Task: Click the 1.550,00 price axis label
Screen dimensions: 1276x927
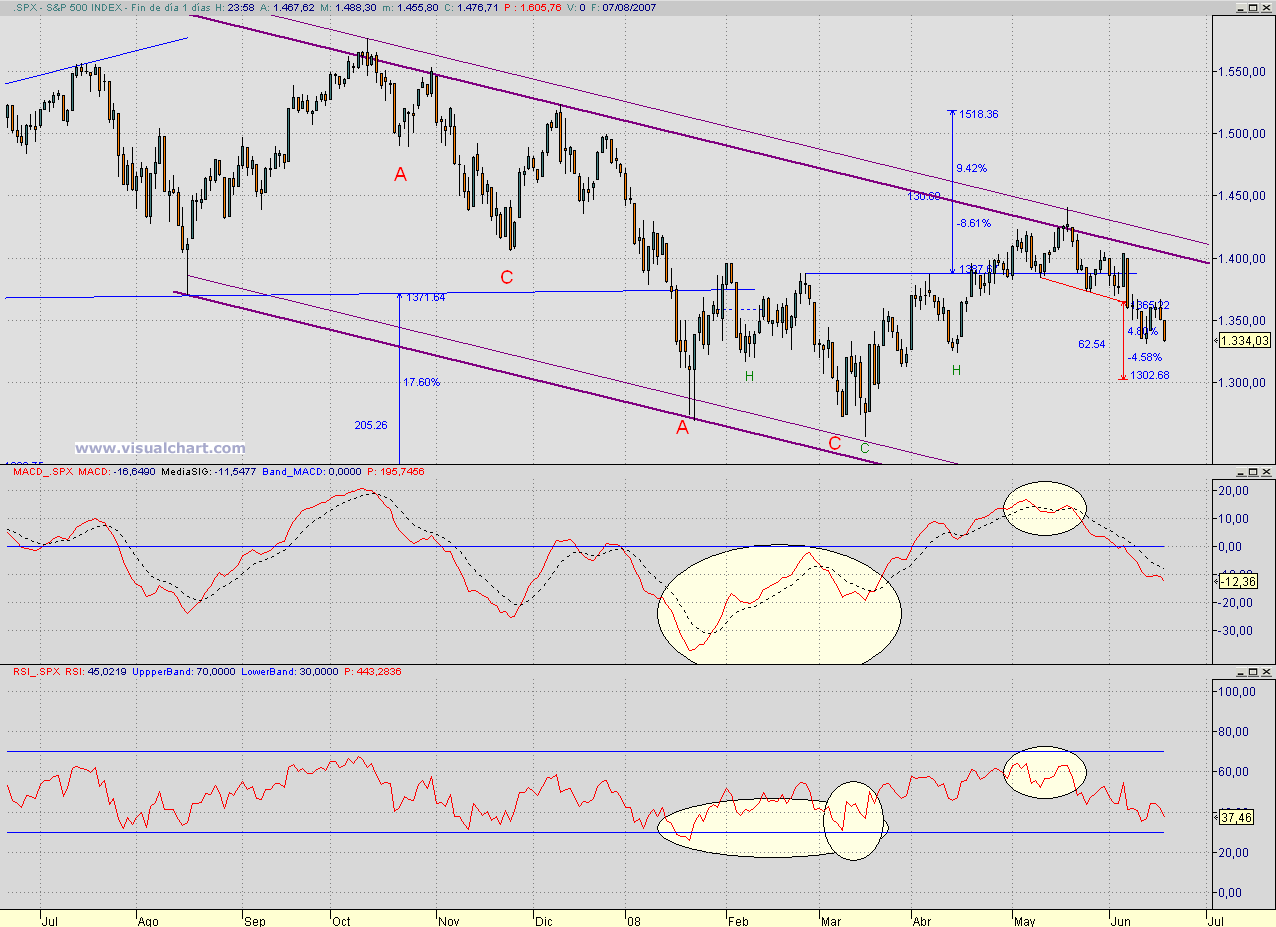Action: coord(1241,72)
